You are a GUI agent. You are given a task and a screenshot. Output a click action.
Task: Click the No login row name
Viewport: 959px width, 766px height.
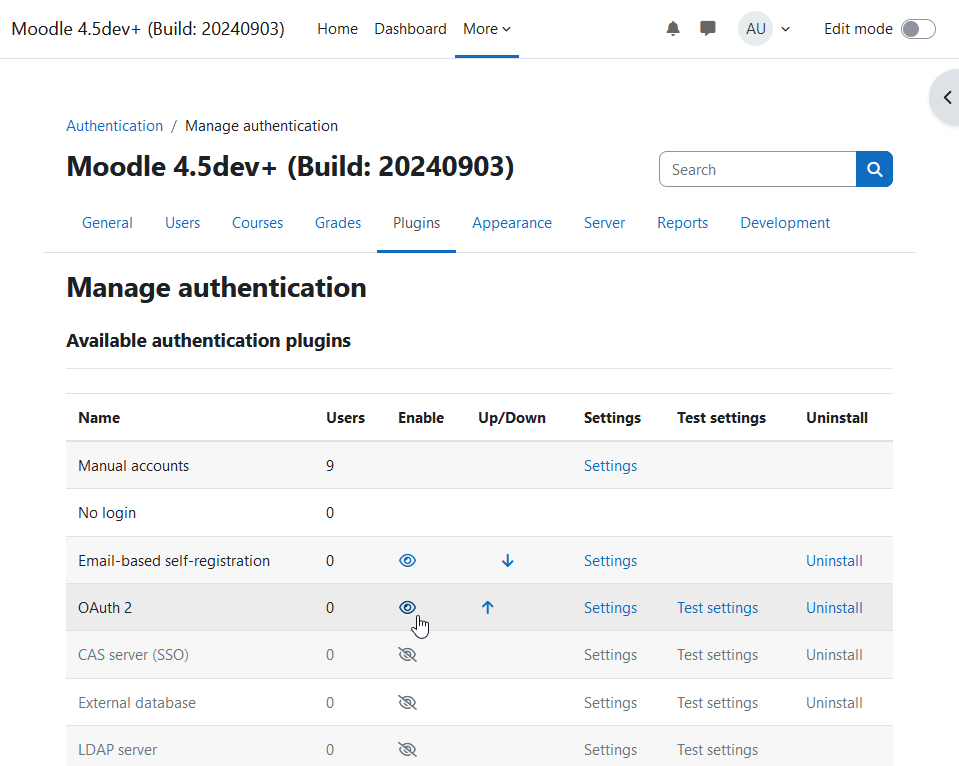click(x=107, y=513)
